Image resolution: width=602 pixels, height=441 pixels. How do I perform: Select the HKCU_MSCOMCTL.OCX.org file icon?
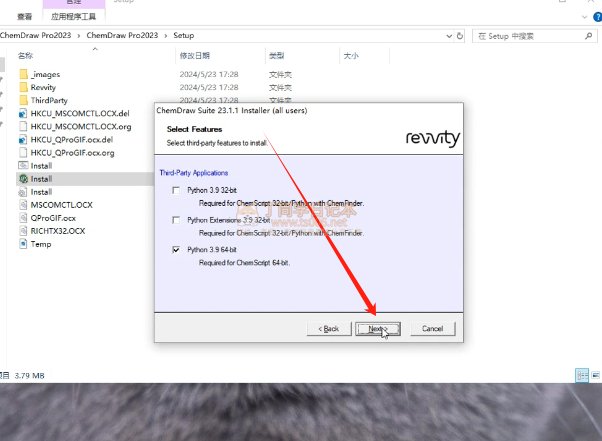click(x=23, y=126)
